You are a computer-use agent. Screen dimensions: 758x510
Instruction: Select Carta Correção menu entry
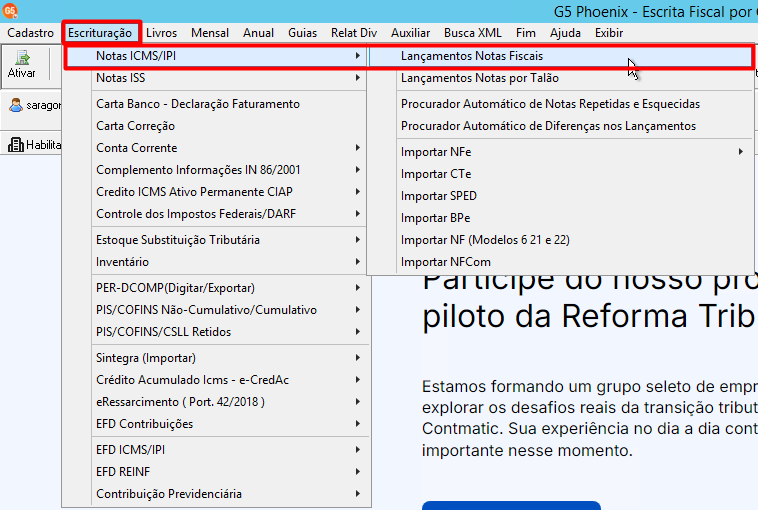coord(216,126)
